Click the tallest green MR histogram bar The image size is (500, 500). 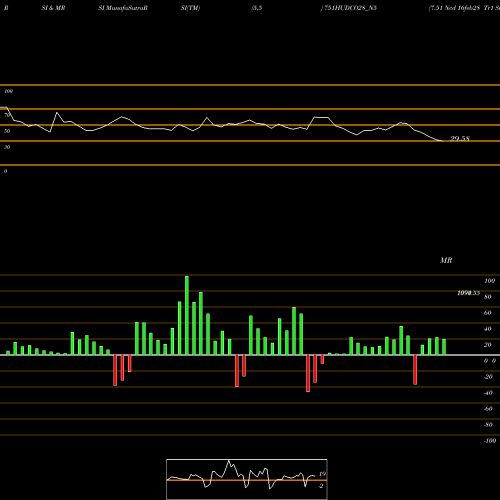187,315
